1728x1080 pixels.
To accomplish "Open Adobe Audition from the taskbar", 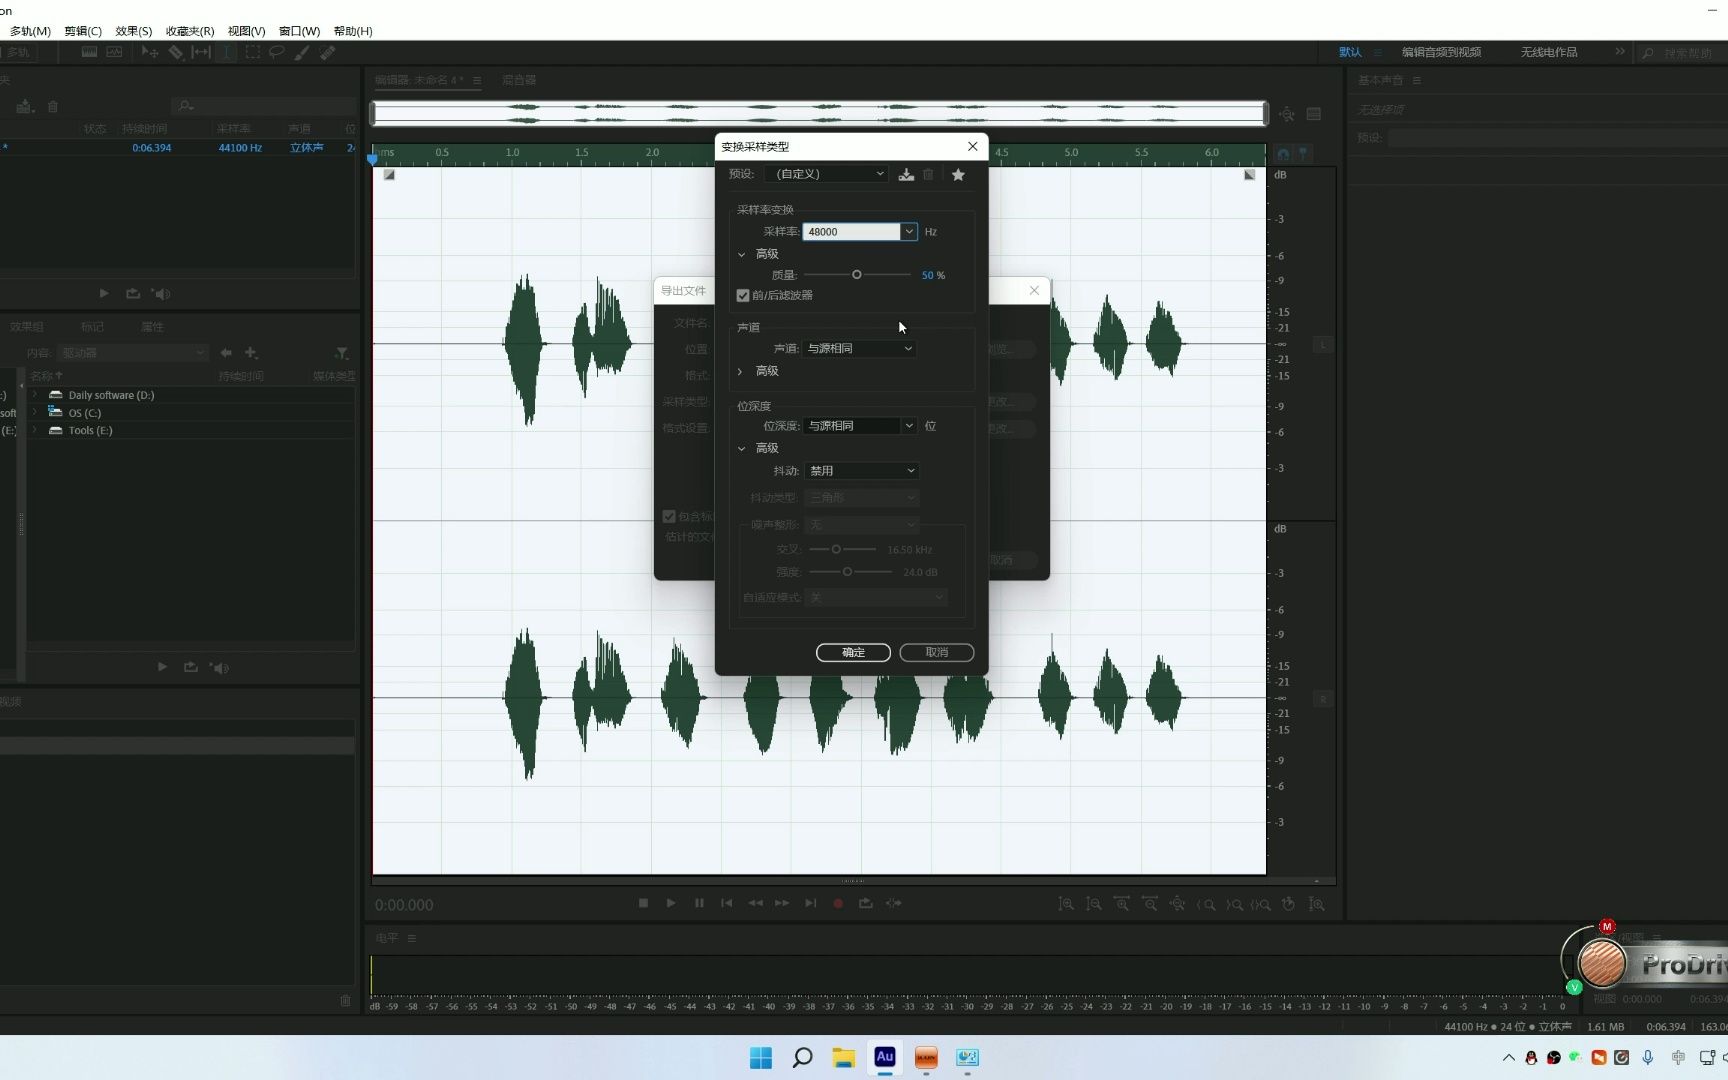I will coord(885,1057).
